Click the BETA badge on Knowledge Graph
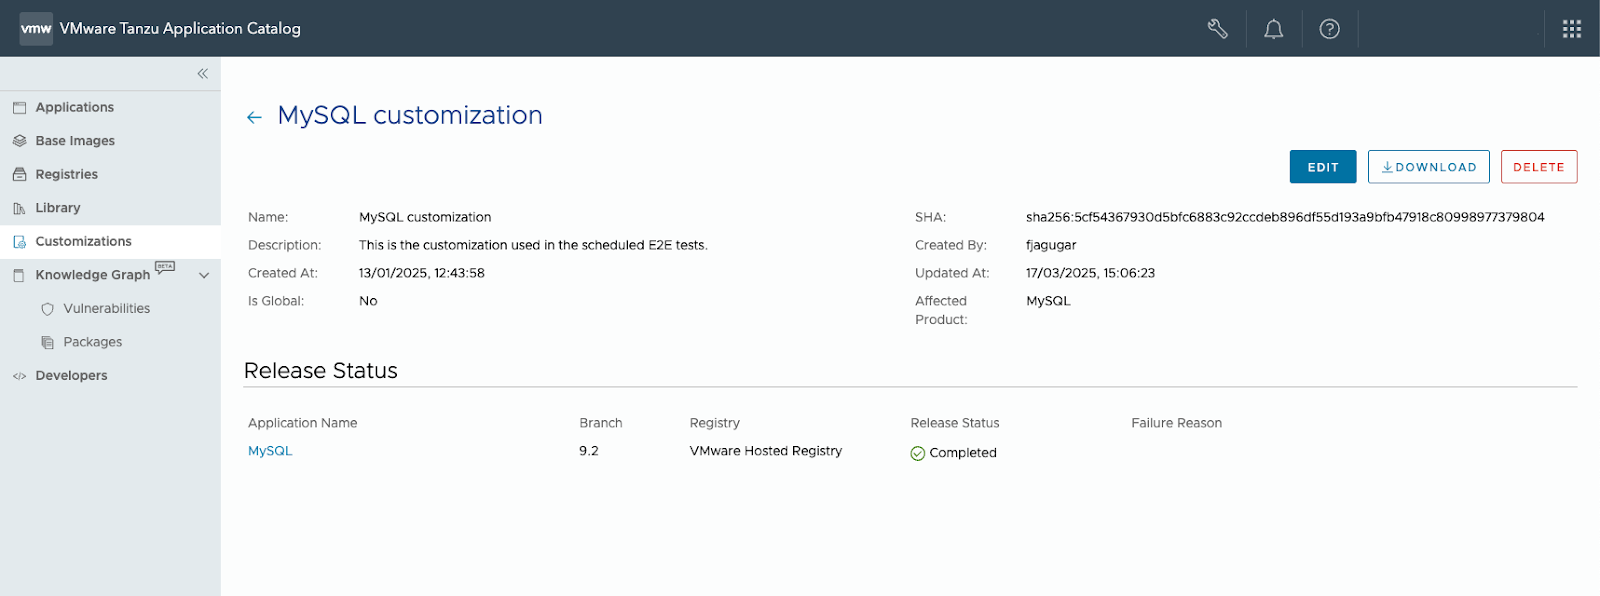1600x596 pixels. (165, 267)
